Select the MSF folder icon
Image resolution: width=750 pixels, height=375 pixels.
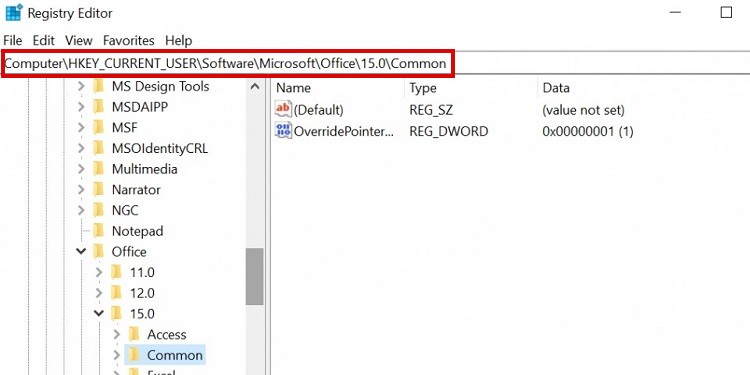click(99, 127)
